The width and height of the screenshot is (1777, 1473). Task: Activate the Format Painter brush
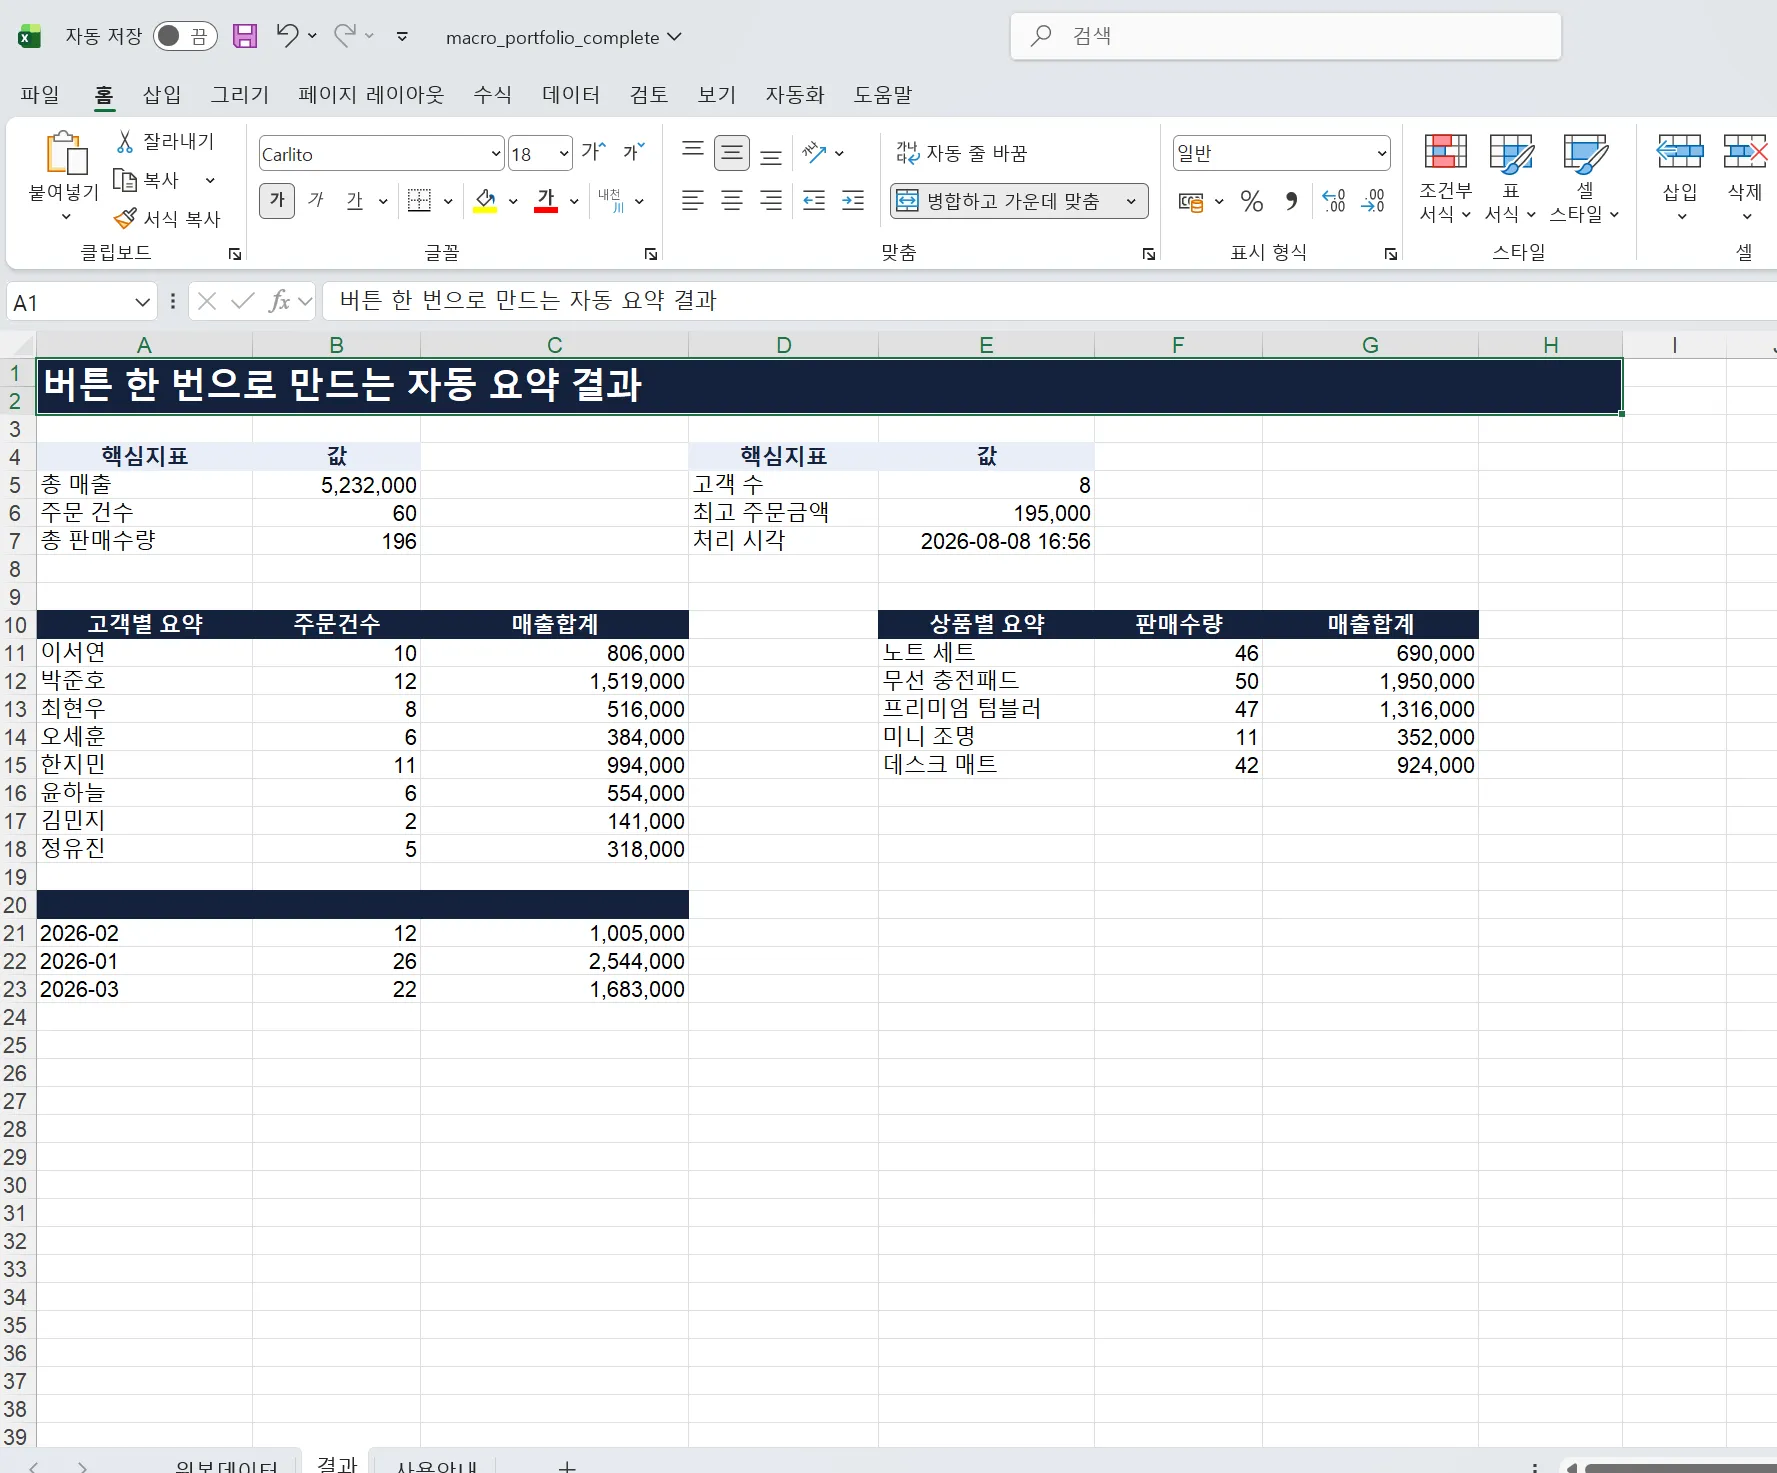coord(125,218)
